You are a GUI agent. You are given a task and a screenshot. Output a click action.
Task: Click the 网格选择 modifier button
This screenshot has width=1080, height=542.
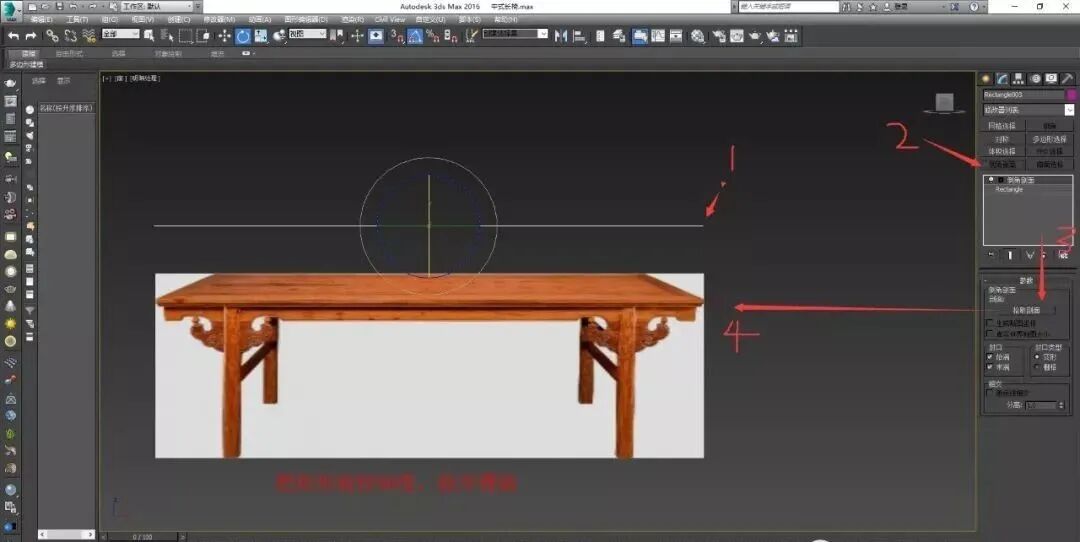[1002, 126]
